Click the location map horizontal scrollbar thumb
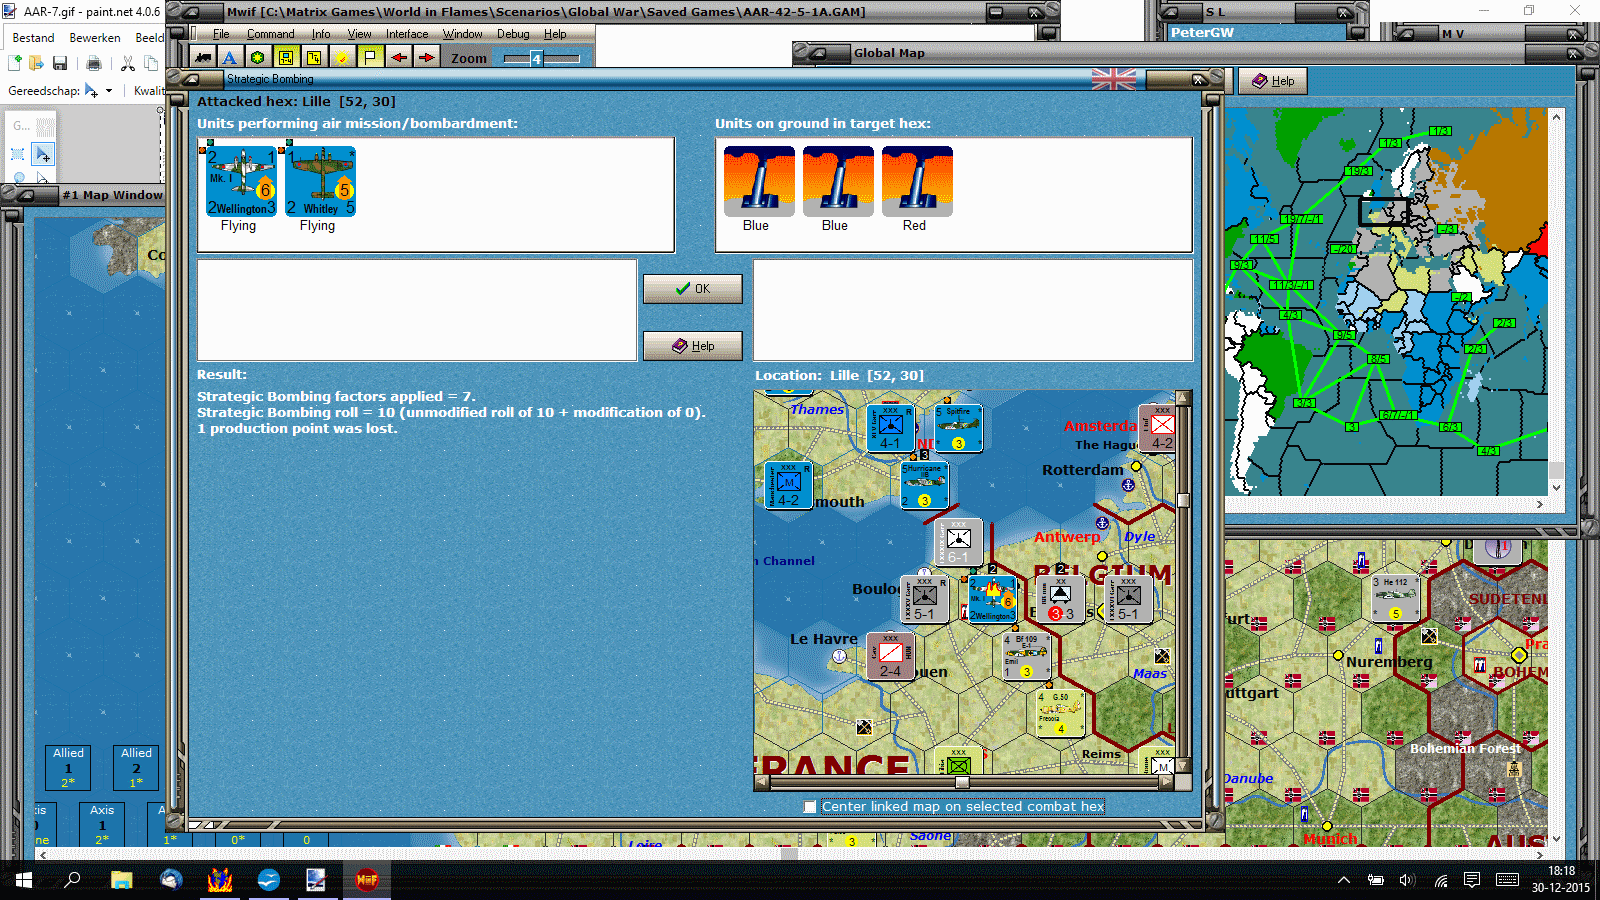1600x900 pixels. (x=962, y=783)
